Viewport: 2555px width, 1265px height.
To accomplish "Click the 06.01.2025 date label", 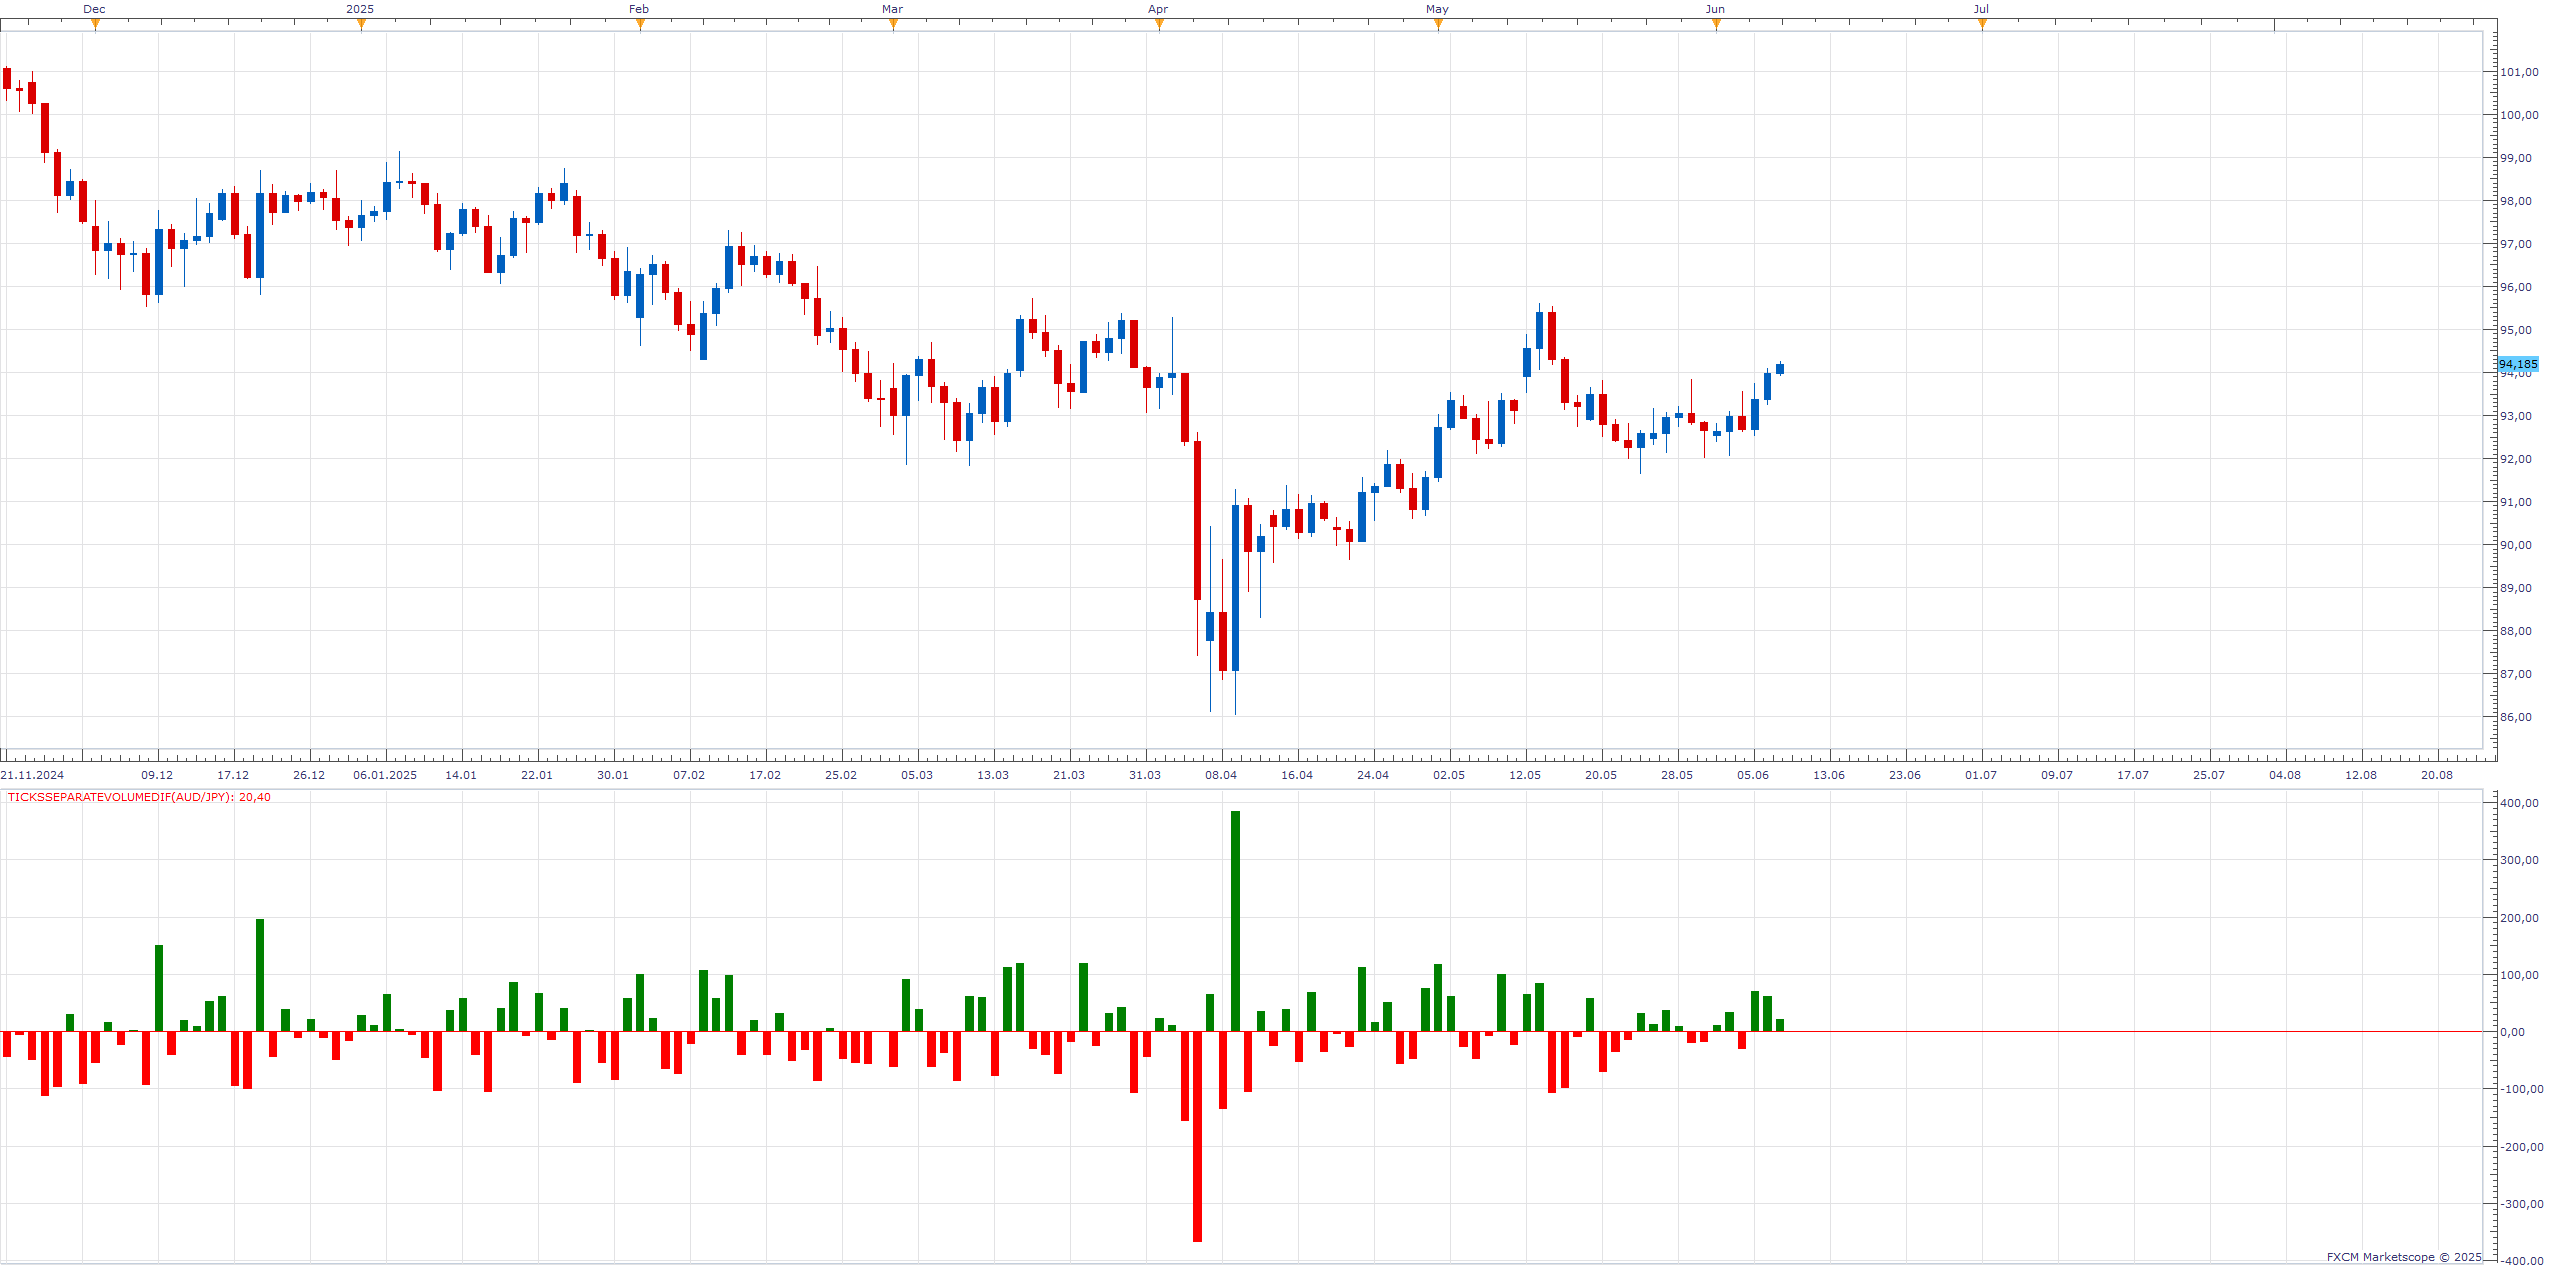I will pyautogui.click(x=385, y=775).
